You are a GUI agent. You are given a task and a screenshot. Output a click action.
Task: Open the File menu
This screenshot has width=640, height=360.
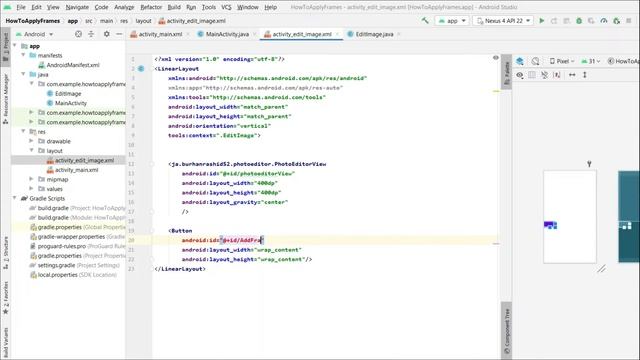pyautogui.click(x=21, y=7)
